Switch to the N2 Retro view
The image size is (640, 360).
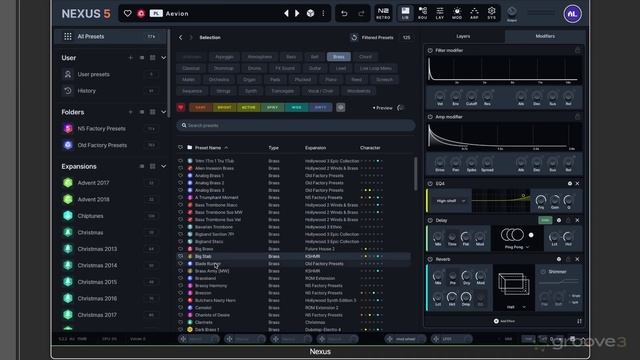click(x=383, y=13)
